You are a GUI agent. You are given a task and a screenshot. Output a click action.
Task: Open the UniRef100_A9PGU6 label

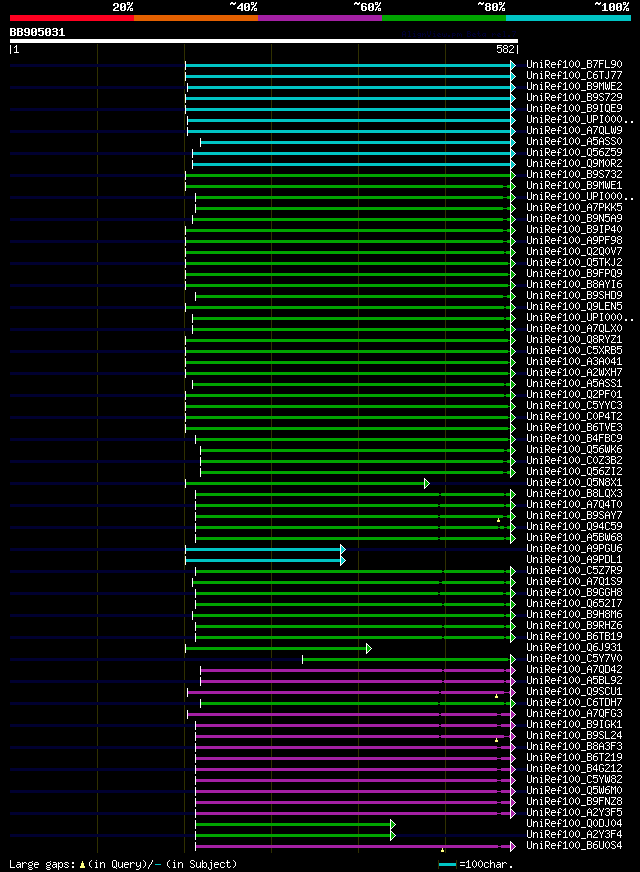pos(574,549)
